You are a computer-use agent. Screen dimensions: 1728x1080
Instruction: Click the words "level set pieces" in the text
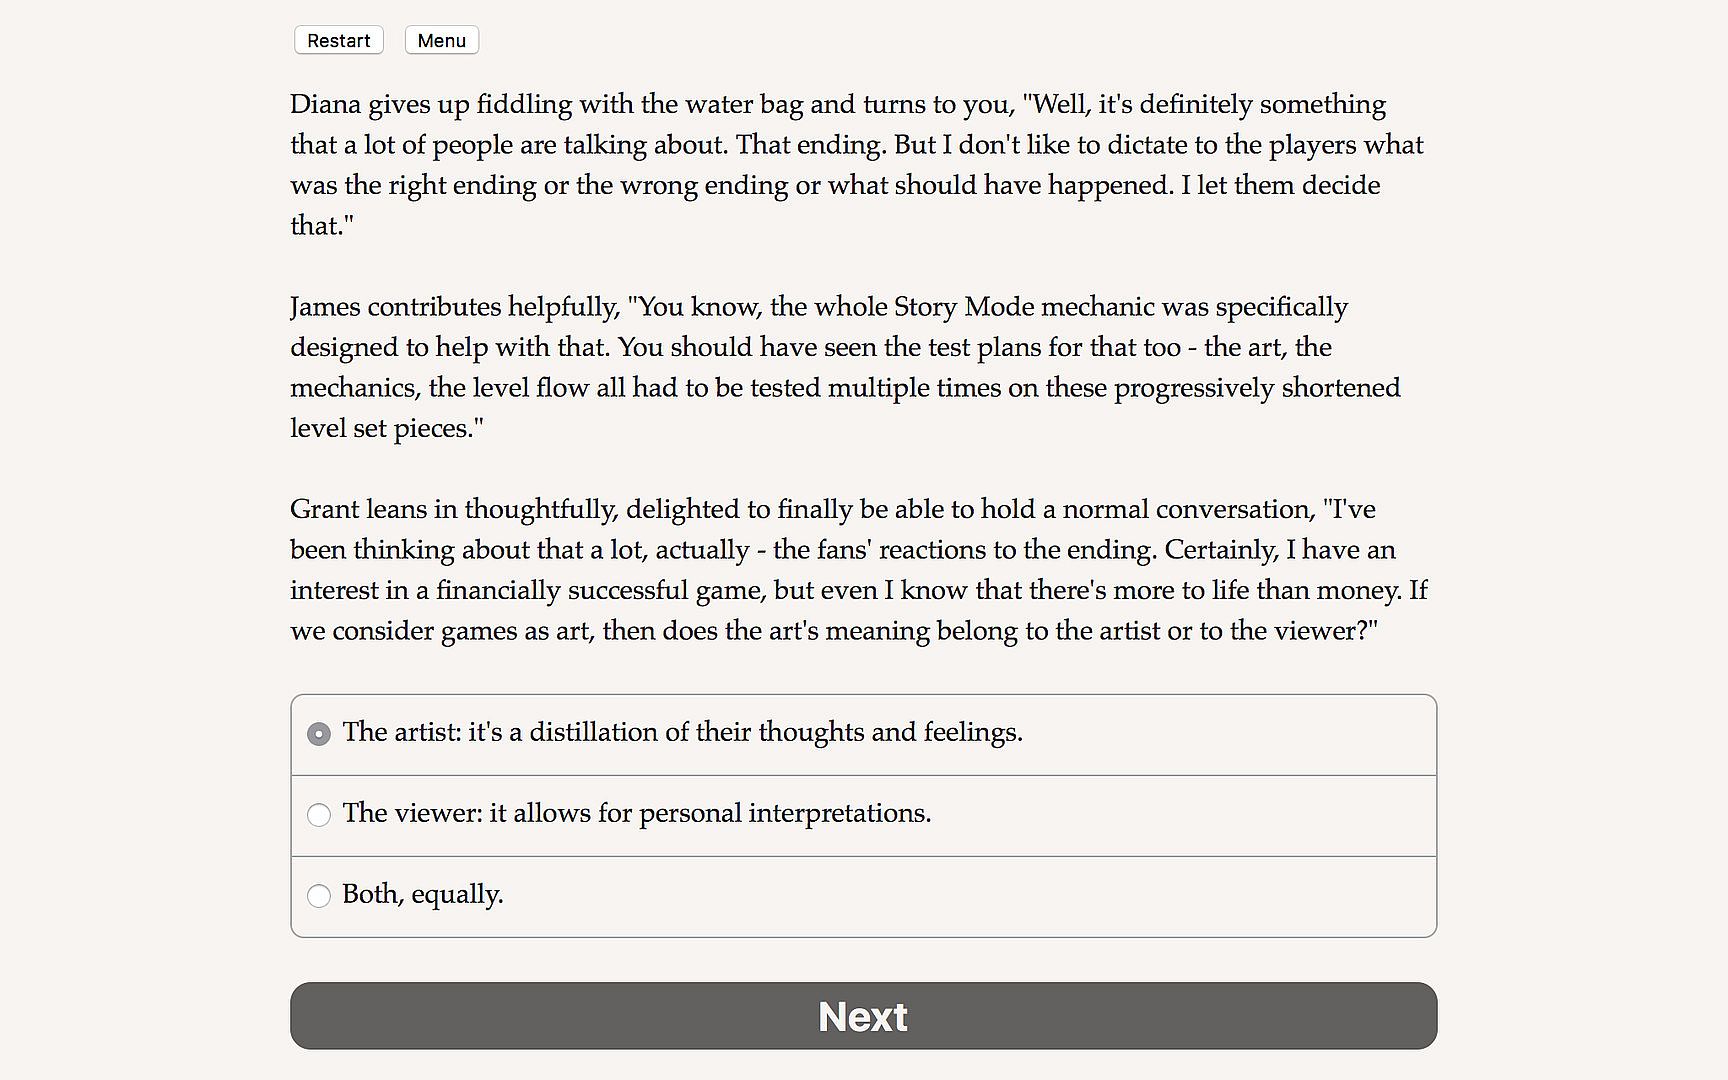tap(380, 429)
